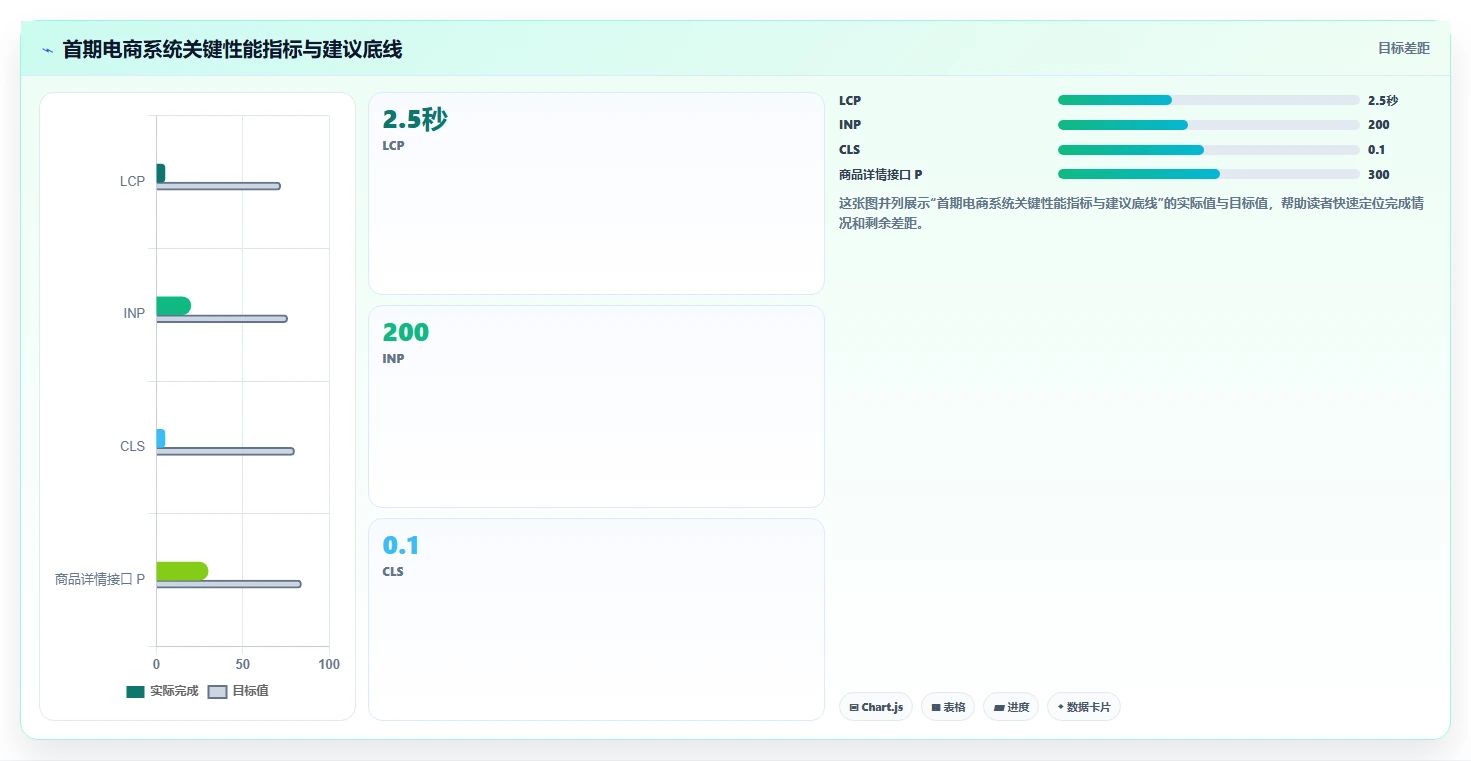Screen dimensions: 1471x761
Task: Click the INP label in the progress list
Action: coord(850,125)
